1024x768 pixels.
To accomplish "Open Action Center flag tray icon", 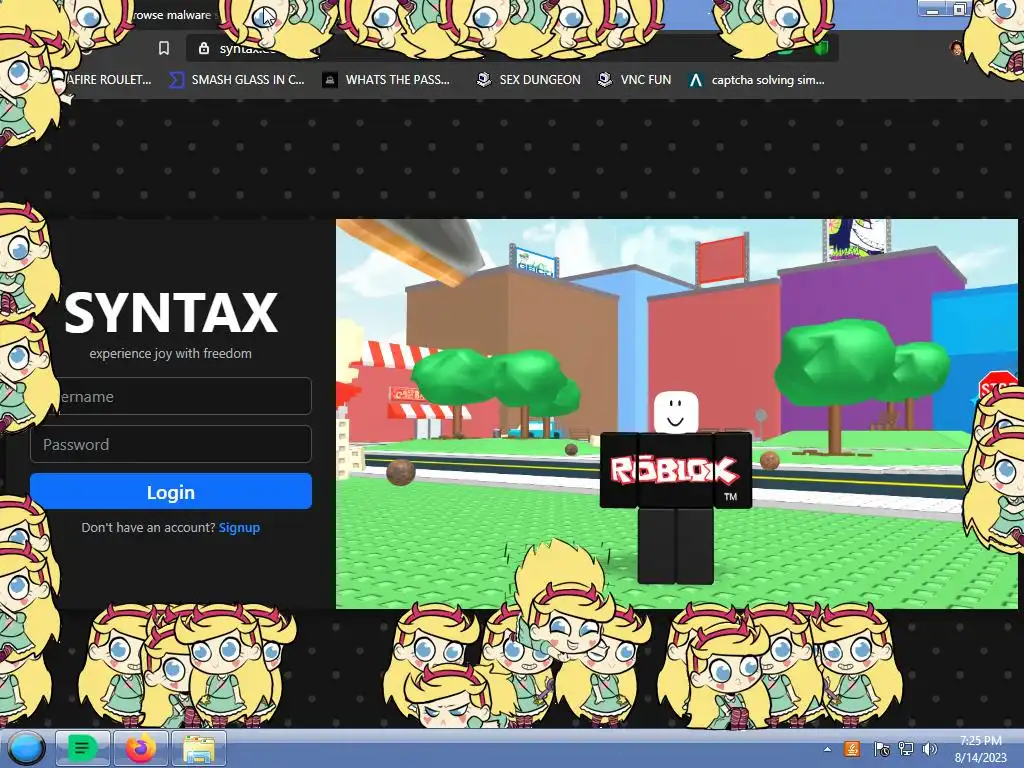I will (x=881, y=749).
